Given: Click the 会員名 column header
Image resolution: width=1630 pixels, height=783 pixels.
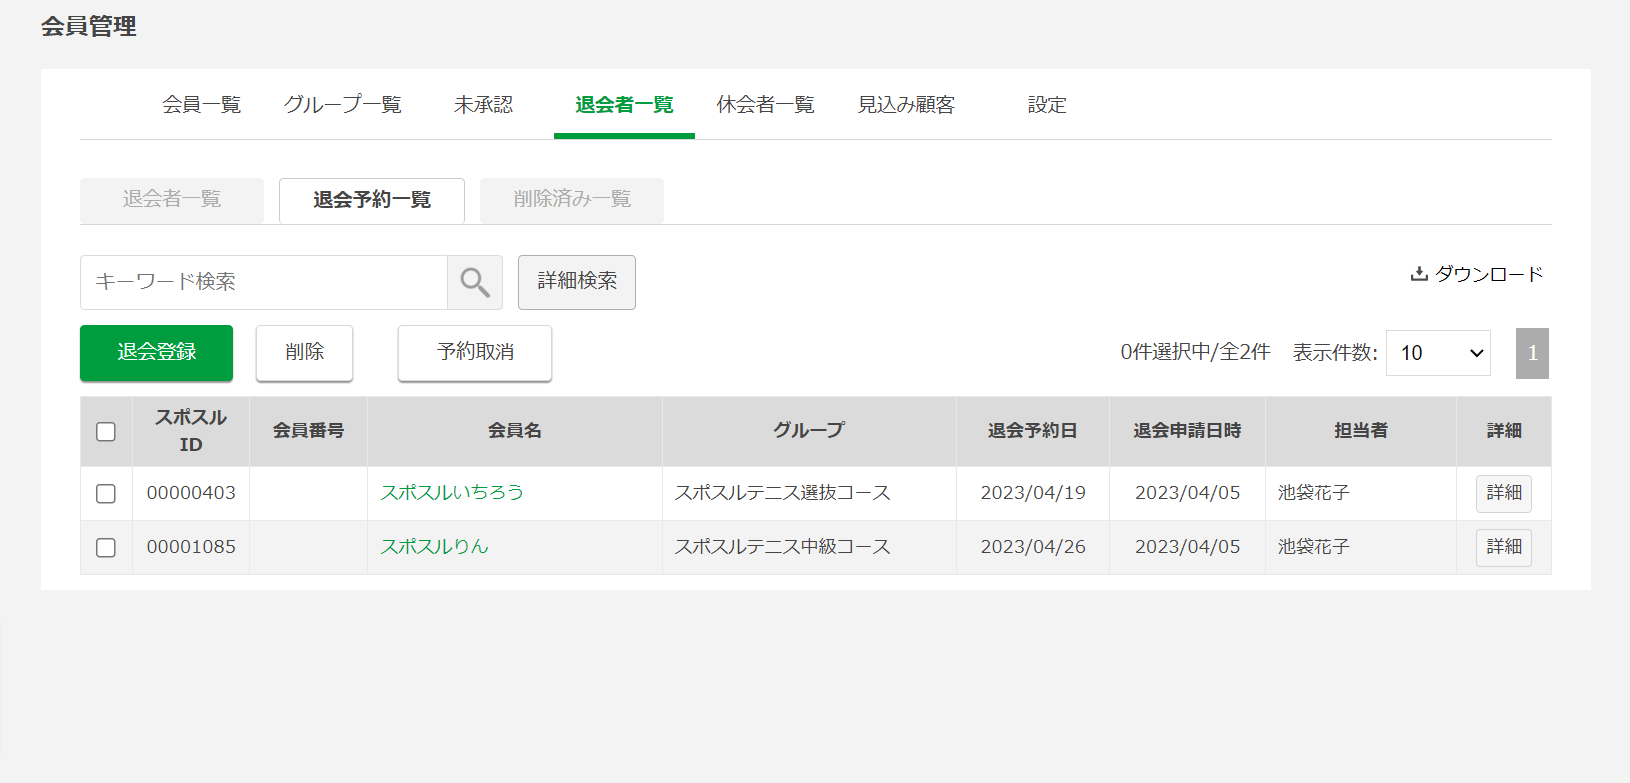Looking at the screenshot, I should click(x=515, y=431).
